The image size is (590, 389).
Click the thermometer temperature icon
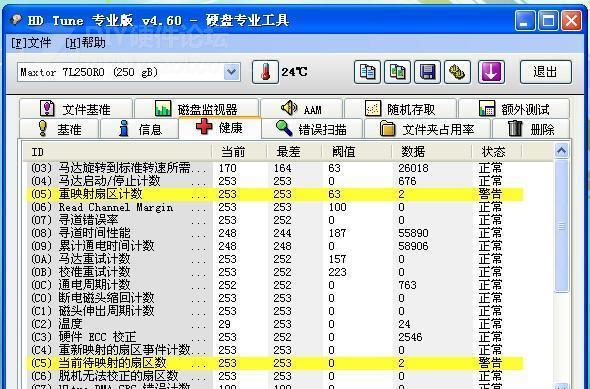click(x=265, y=72)
